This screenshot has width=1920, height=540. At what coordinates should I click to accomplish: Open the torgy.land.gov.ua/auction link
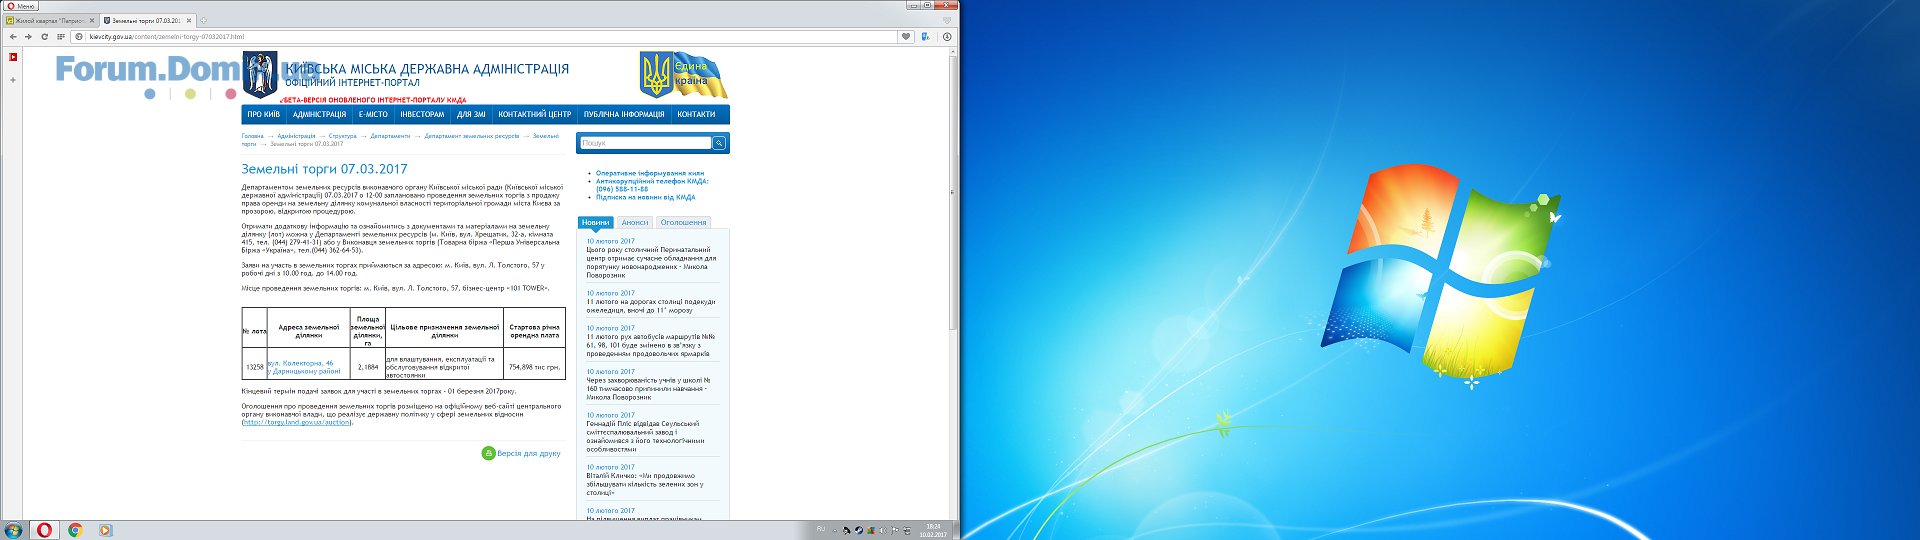pos(296,422)
